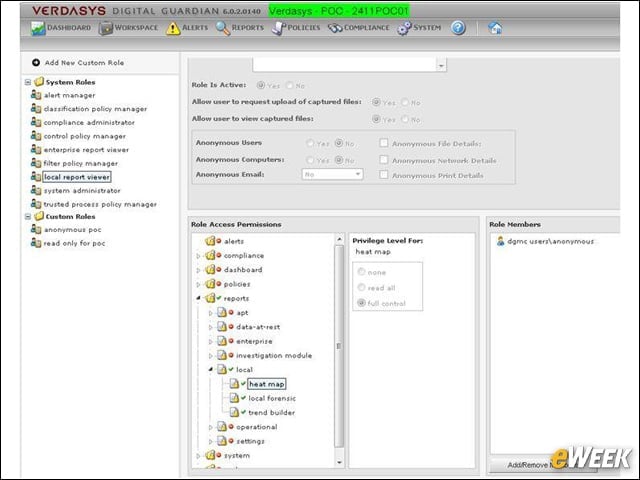
Task: Select the trusted process policy manager role
Action: [100, 204]
